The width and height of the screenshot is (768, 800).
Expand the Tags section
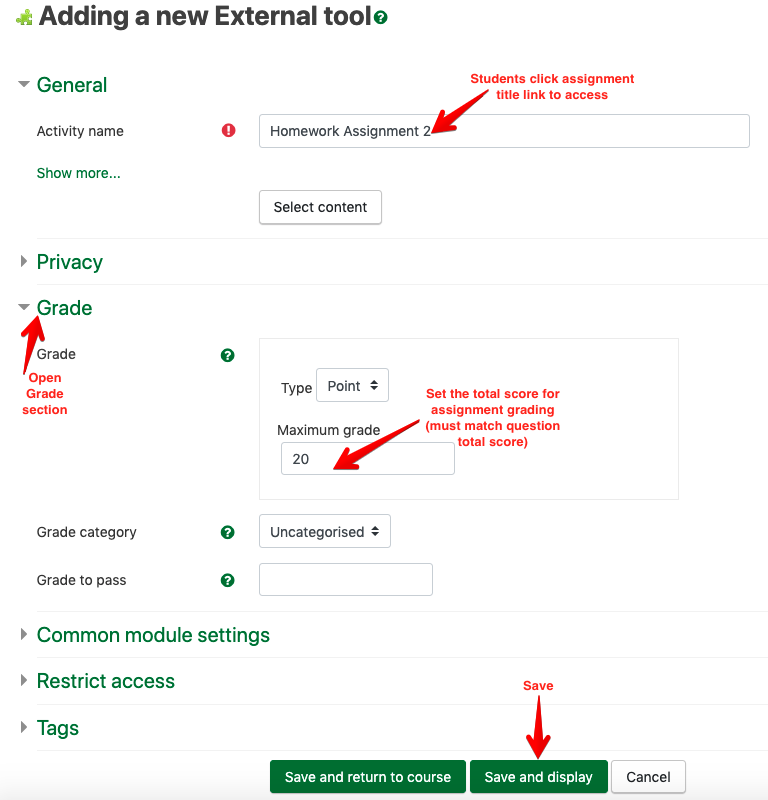coord(23,728)
